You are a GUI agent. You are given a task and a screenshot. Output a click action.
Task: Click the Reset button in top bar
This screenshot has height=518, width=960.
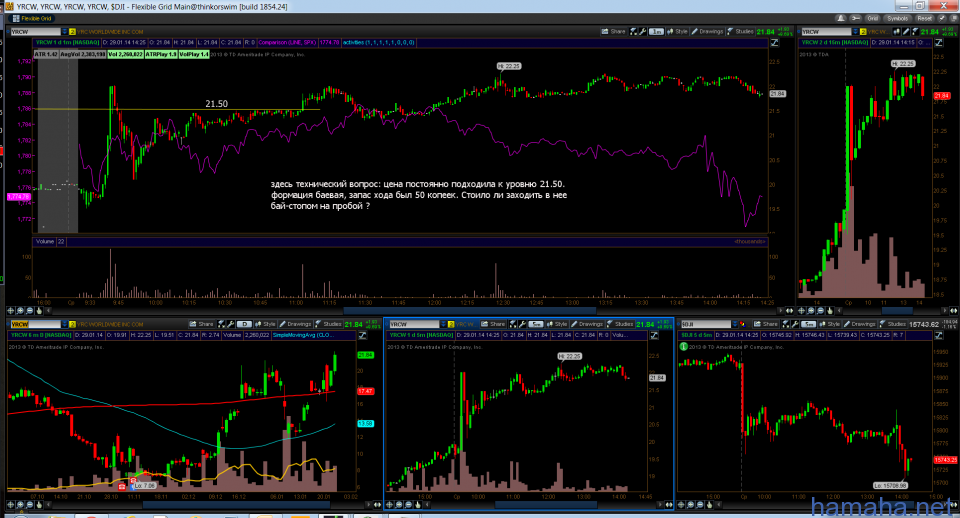point(924,17)
